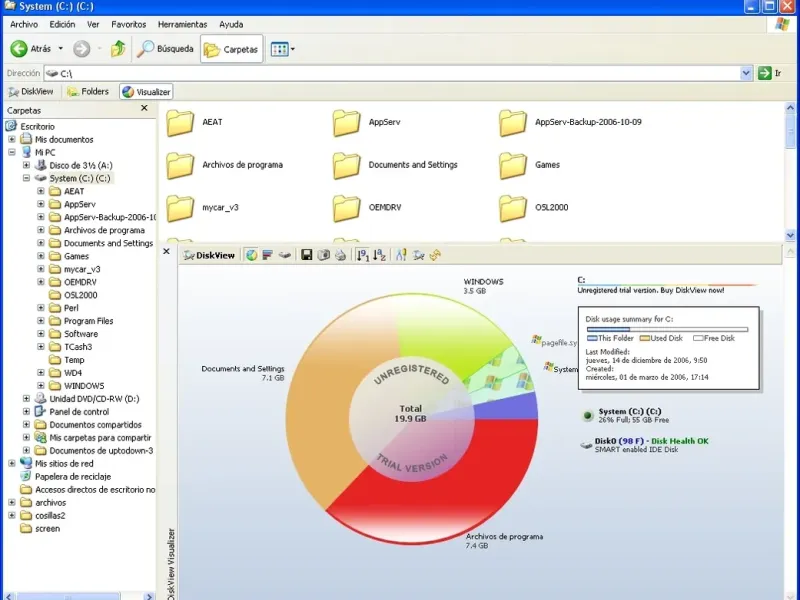Open the address bar dropdown arrow
The height and width of the screenshot is (600, 800).
coord(746,73)
